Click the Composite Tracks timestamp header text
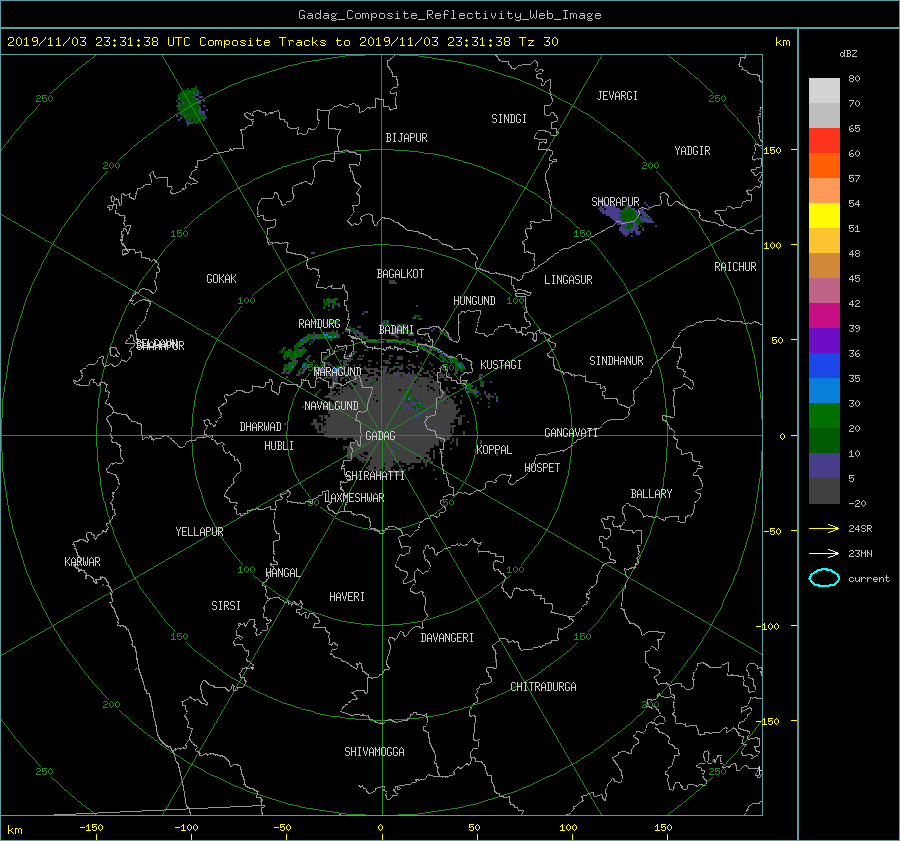900x841 pixels. [282, 42]
